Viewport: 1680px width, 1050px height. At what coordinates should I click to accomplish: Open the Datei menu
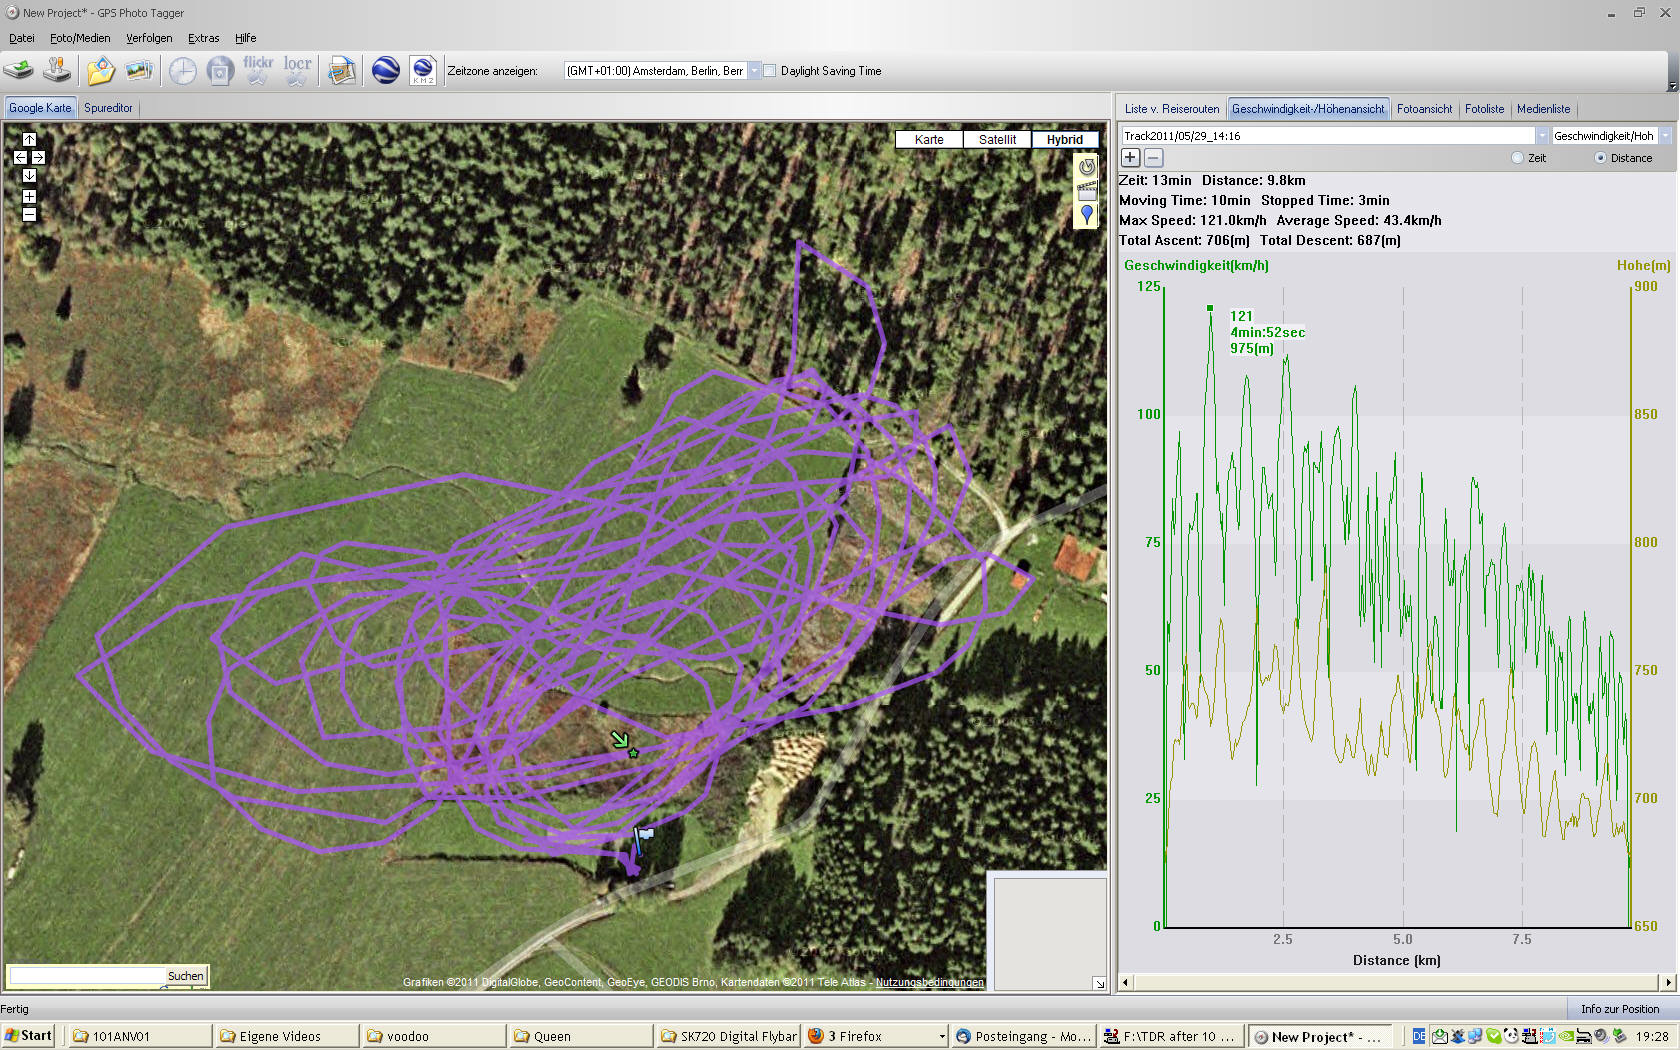click(x=21, y=38)
